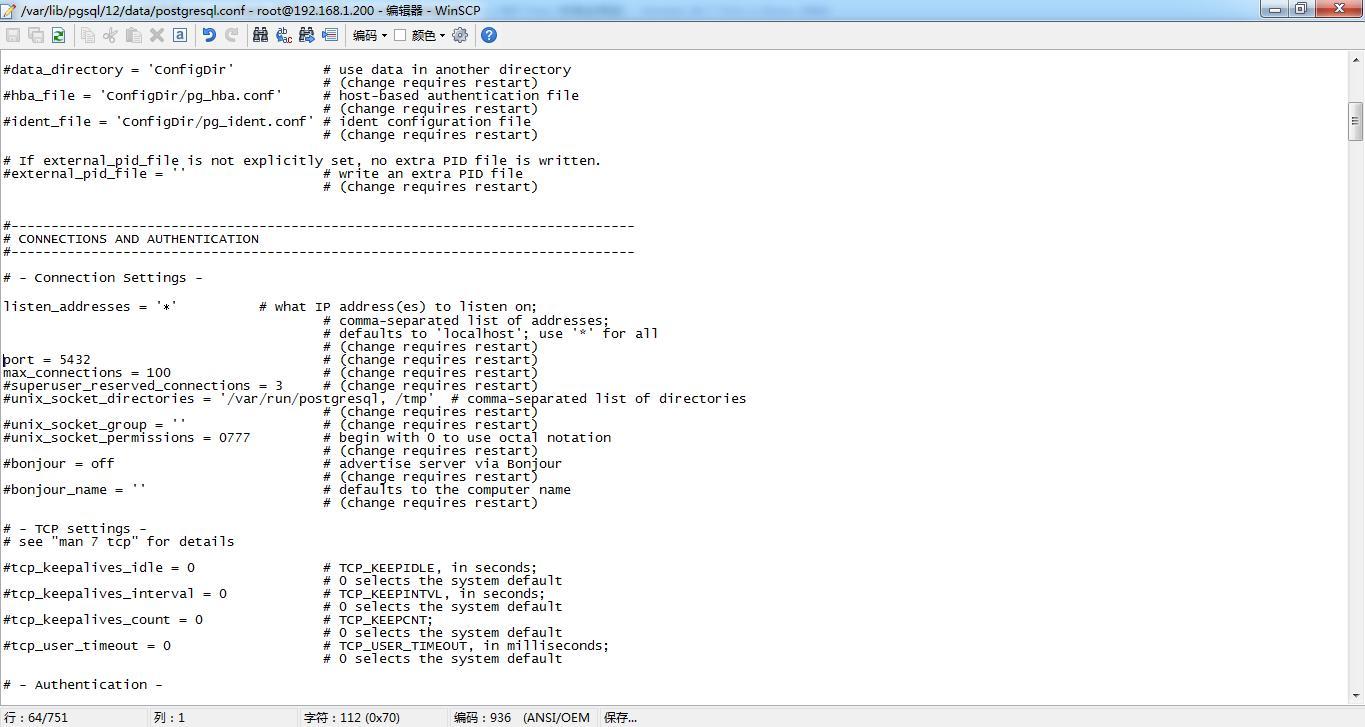Click the scrollbar down arrow

[x=1356, y=695]
